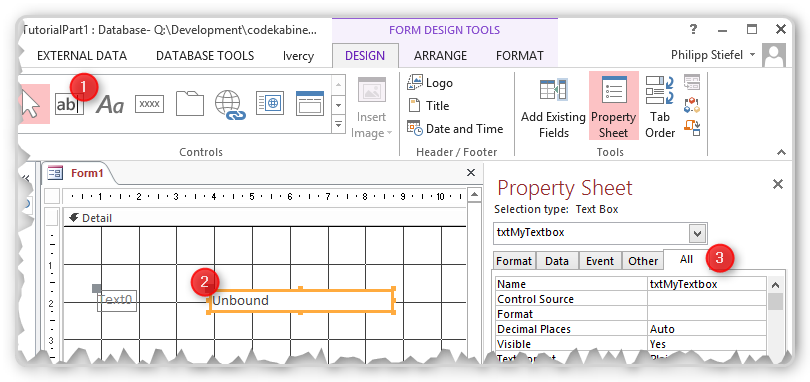Image resolution: width=810 pixels, height=382 pixels.
Task: Close the Property Sheet pane
Action: 777,184
